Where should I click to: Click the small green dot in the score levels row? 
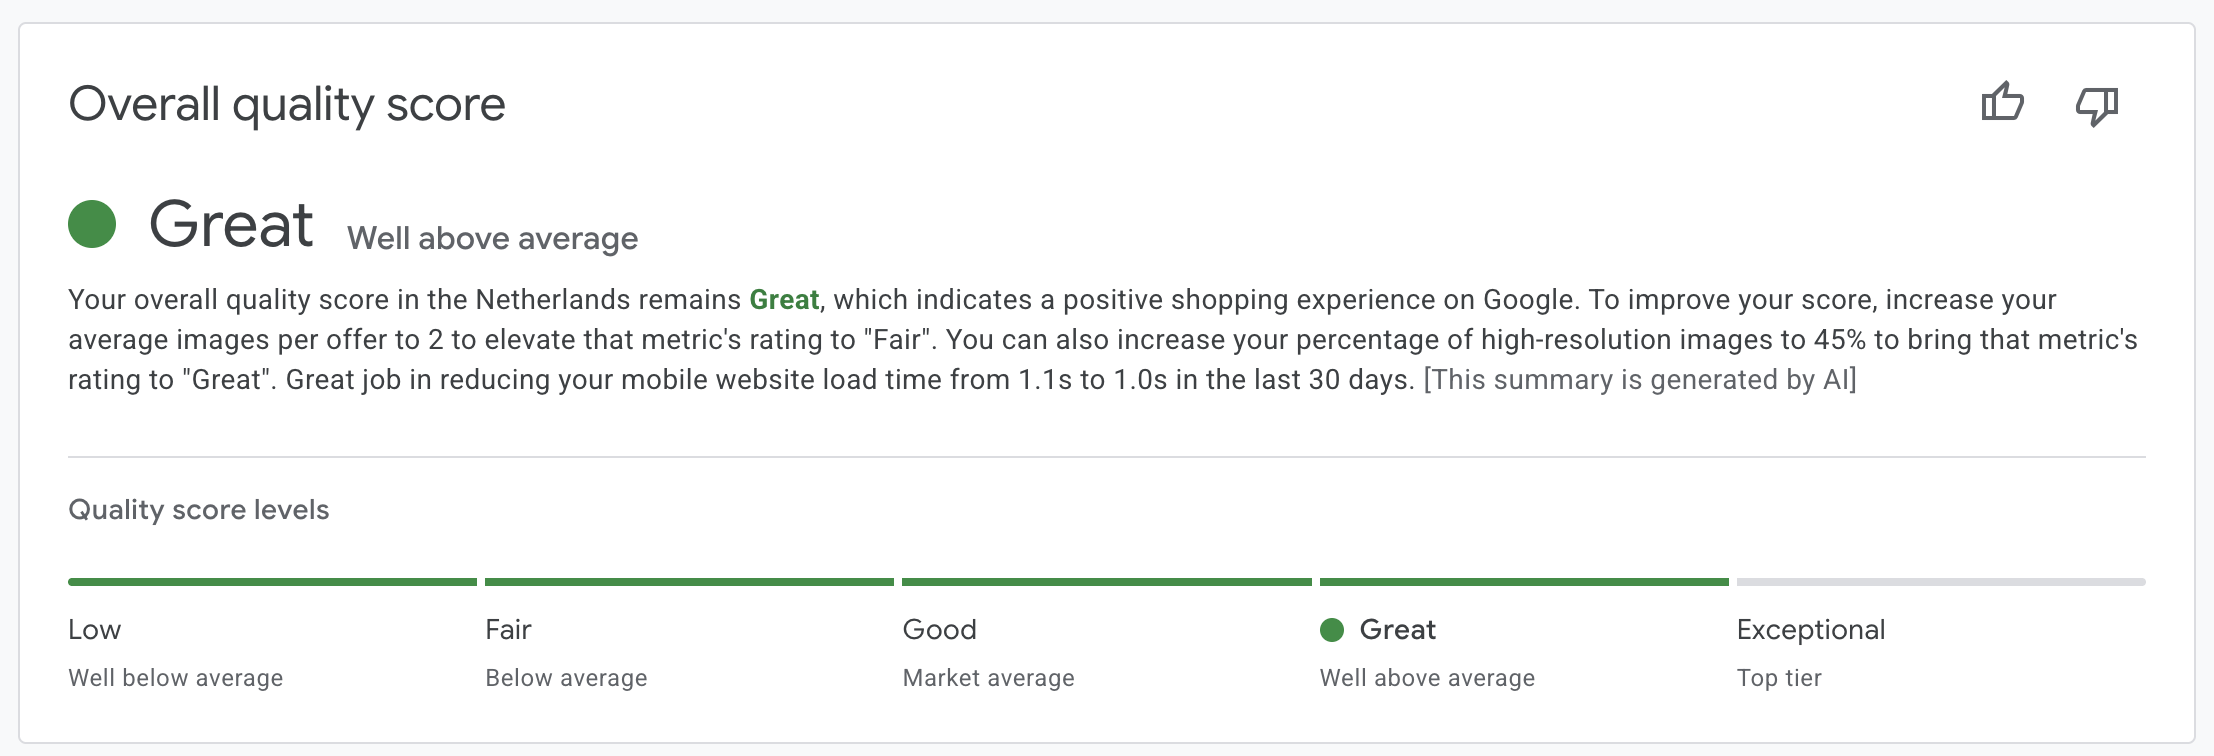click(1332, 630)
